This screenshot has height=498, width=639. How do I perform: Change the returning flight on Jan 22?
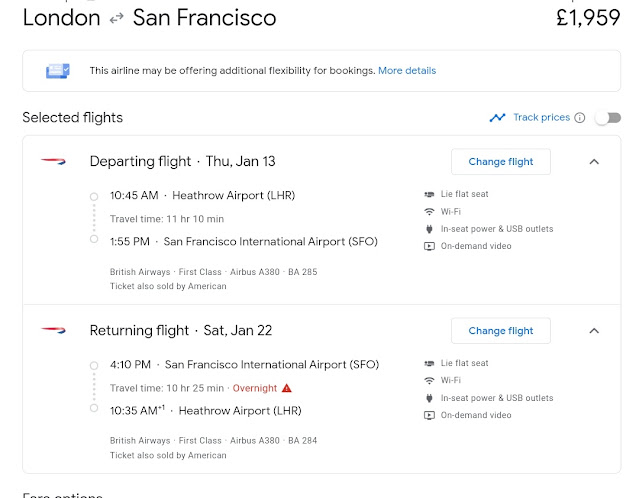coord(501,331)
